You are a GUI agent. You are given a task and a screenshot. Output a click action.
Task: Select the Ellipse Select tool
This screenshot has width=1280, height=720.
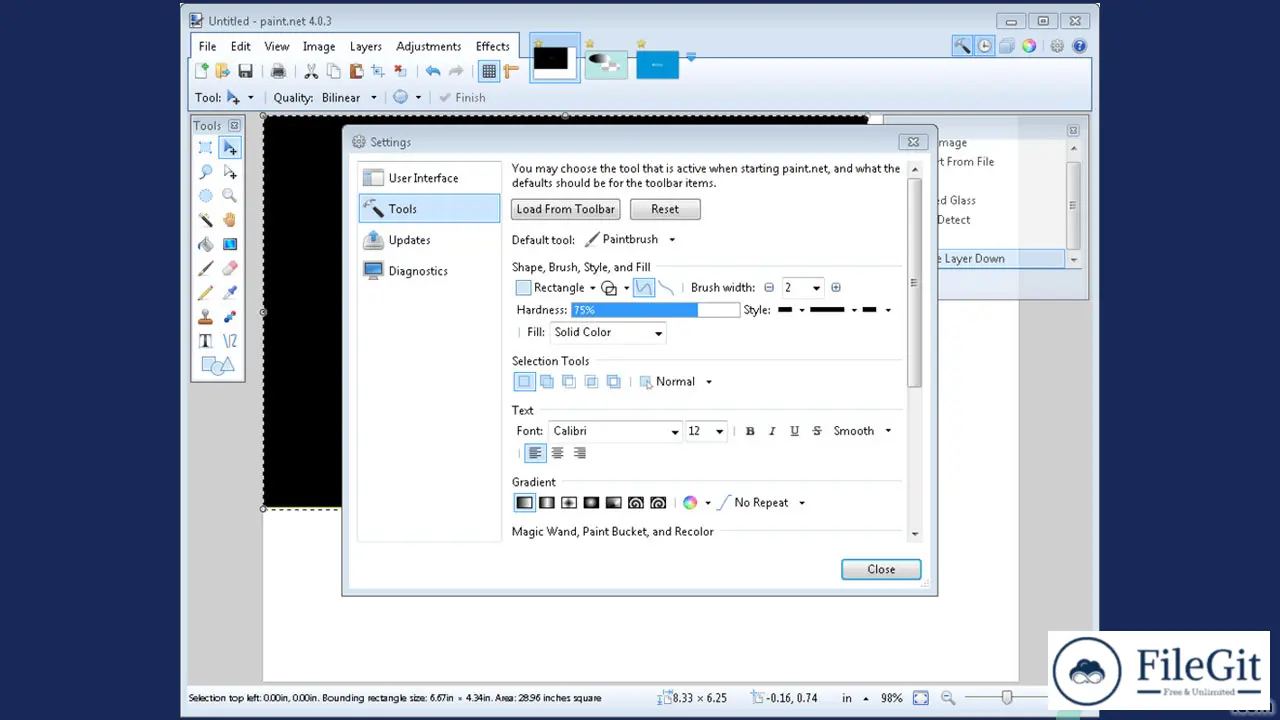click(x=206, y=196)
